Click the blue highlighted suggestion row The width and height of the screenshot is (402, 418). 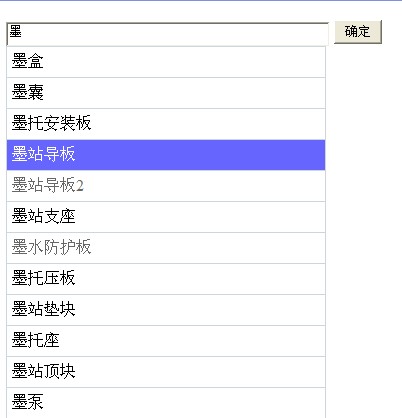click(166, 155)
